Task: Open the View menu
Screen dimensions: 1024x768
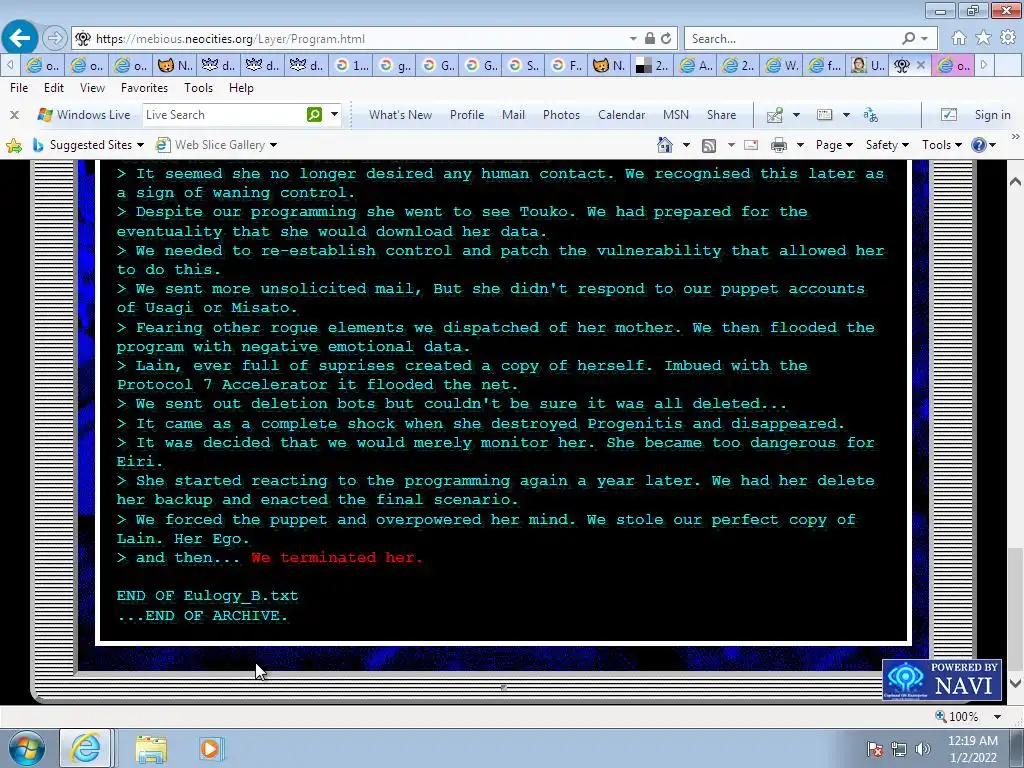Action: coord(92,88)
